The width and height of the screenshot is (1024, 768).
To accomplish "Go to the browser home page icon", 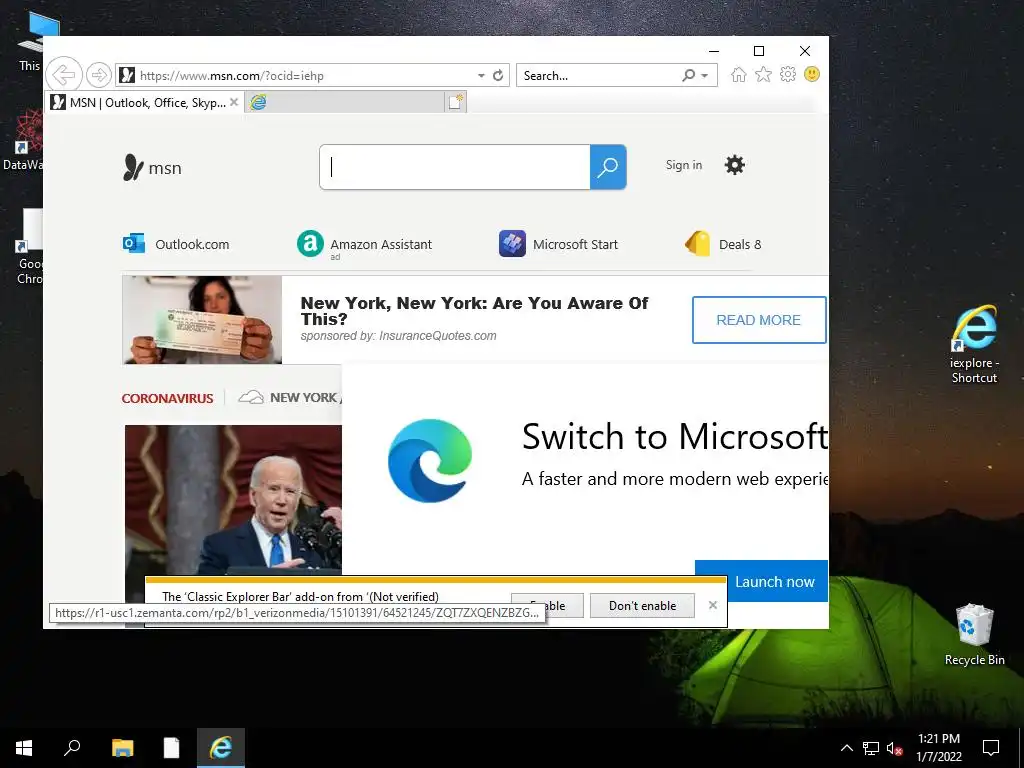I will tap(739, 74).
